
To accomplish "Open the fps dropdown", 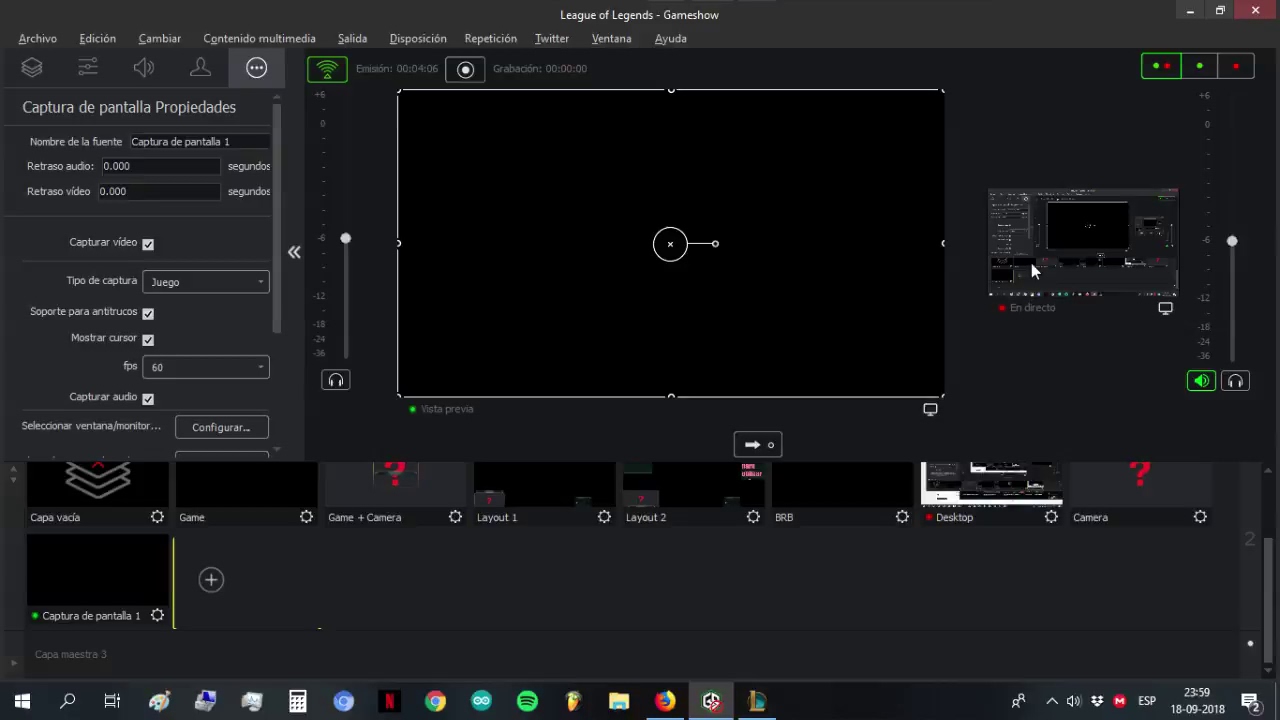I will (206, 367).
